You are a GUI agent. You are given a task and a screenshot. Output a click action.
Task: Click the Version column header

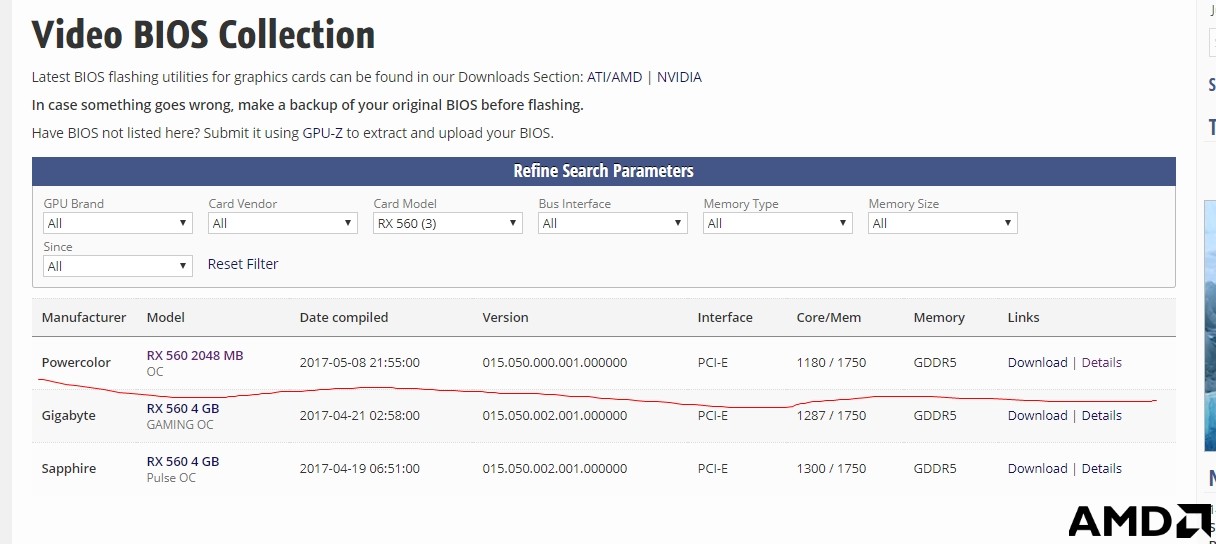pos(505,317)
